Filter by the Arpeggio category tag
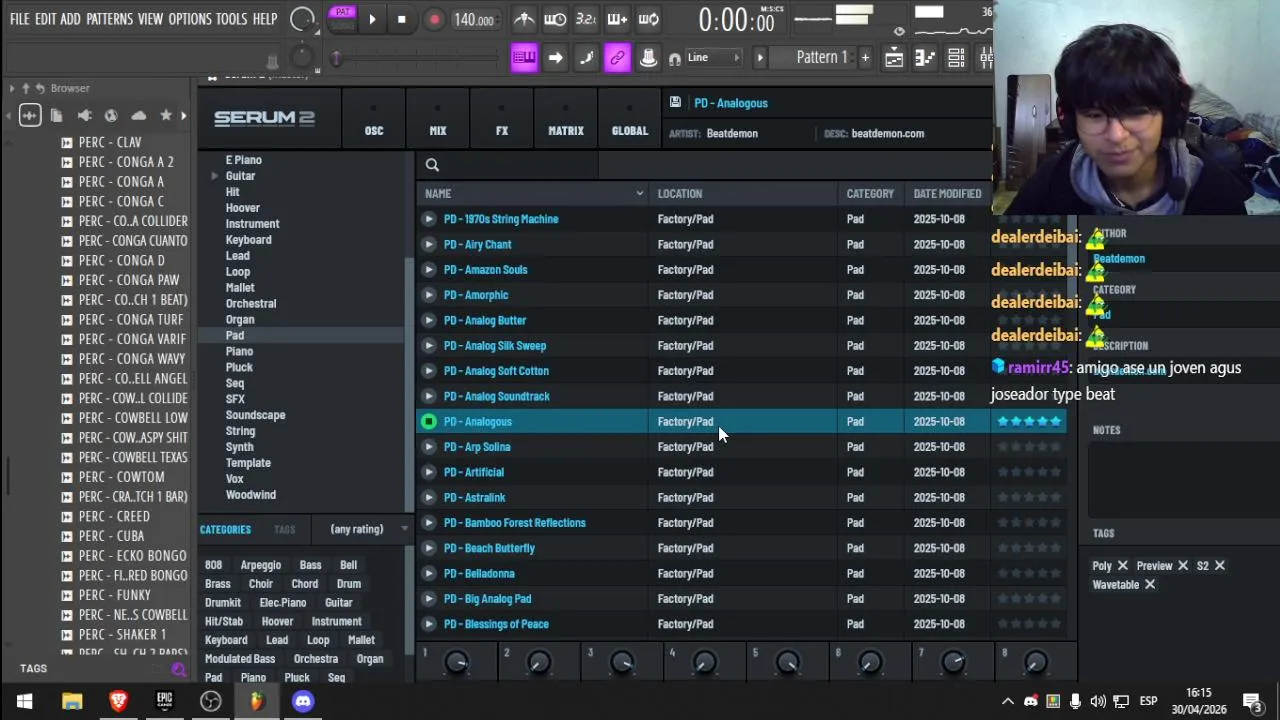 point(261,565)
